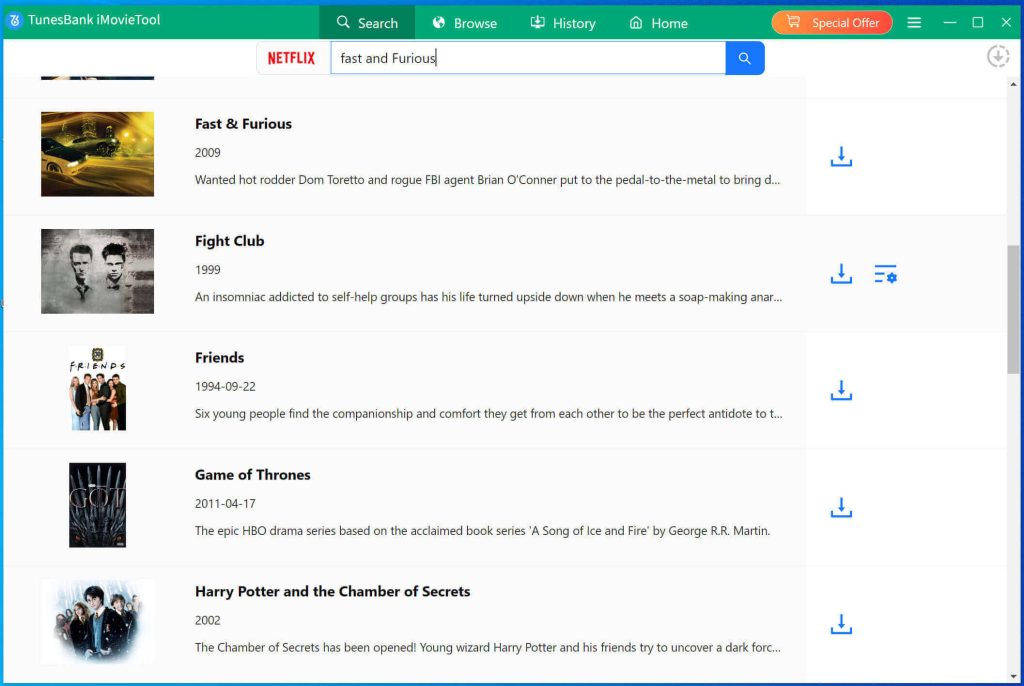Viewport: 1024px width, 686px height.
Task: Go to the Home tab
Action: [658, 23]
